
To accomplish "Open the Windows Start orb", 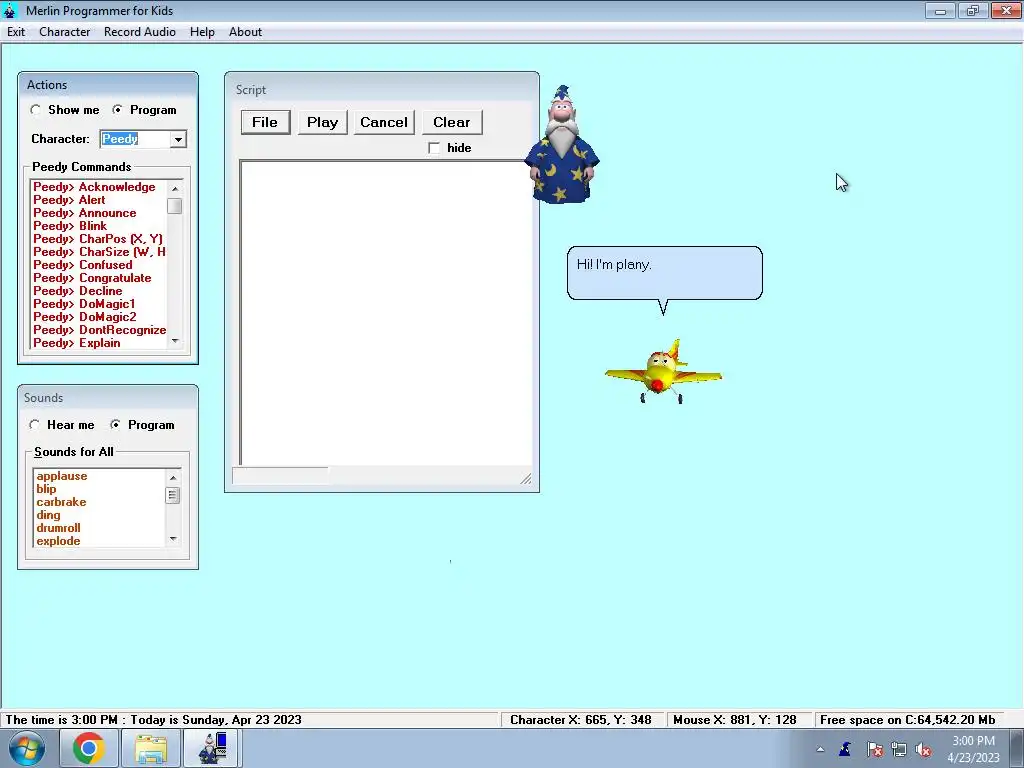I will click(27, 748).
